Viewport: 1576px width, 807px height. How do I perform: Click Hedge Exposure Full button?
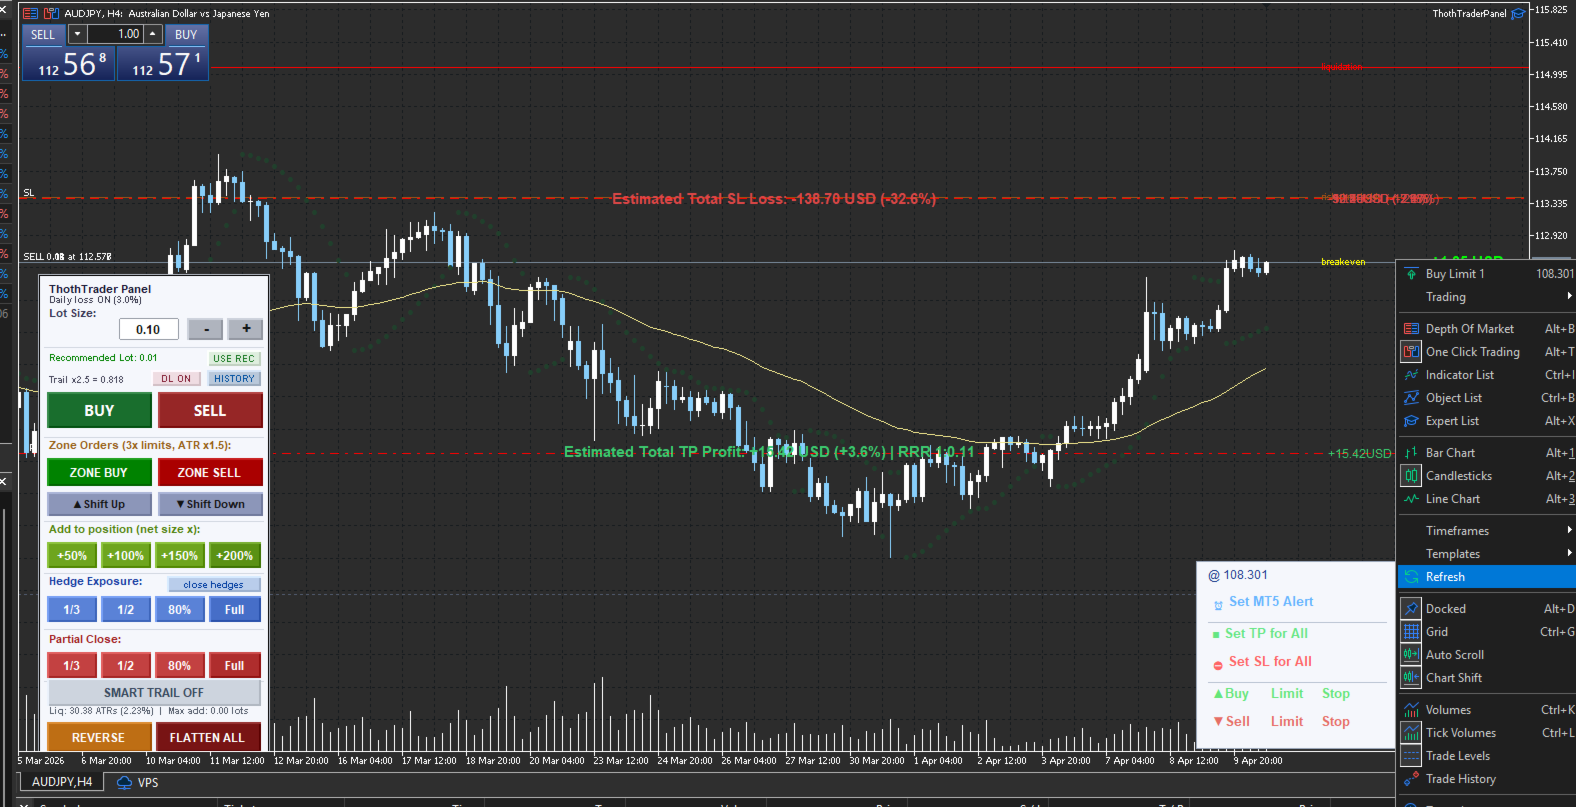pyautogui.click(x=234, y=609)
